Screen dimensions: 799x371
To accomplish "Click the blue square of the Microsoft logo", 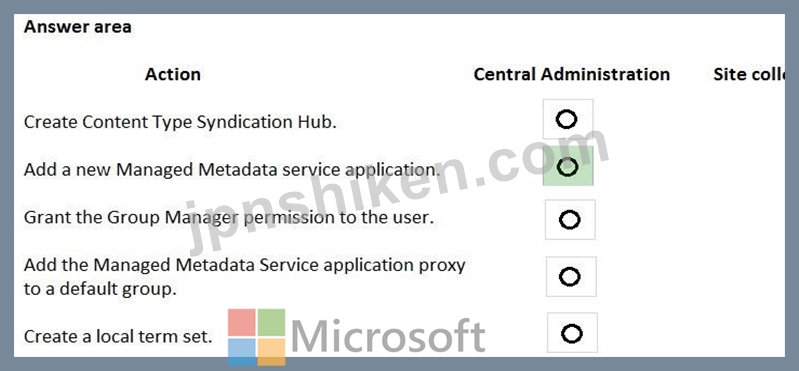I will point(242,352).
